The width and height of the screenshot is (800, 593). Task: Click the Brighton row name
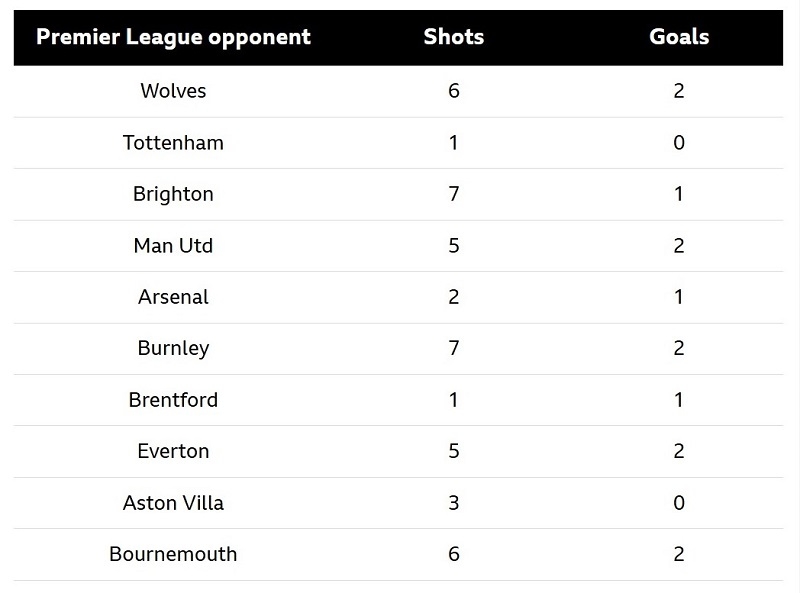pos(173,194)
